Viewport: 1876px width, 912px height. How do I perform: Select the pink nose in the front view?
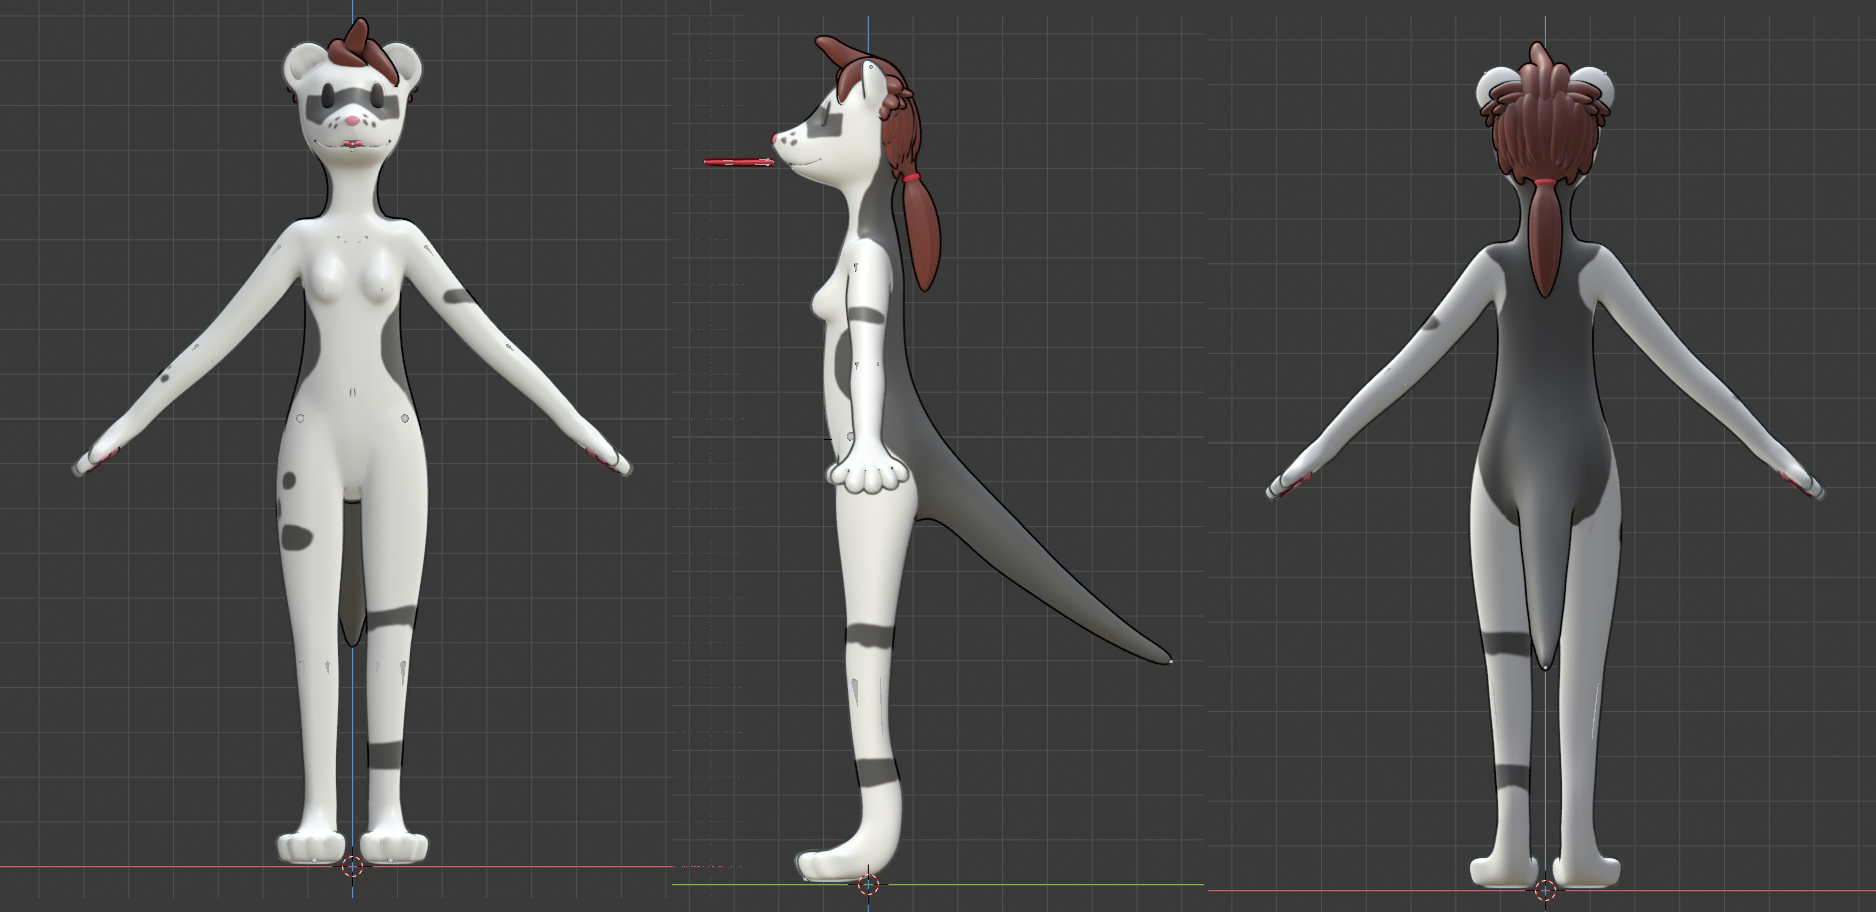click(352, 119)
